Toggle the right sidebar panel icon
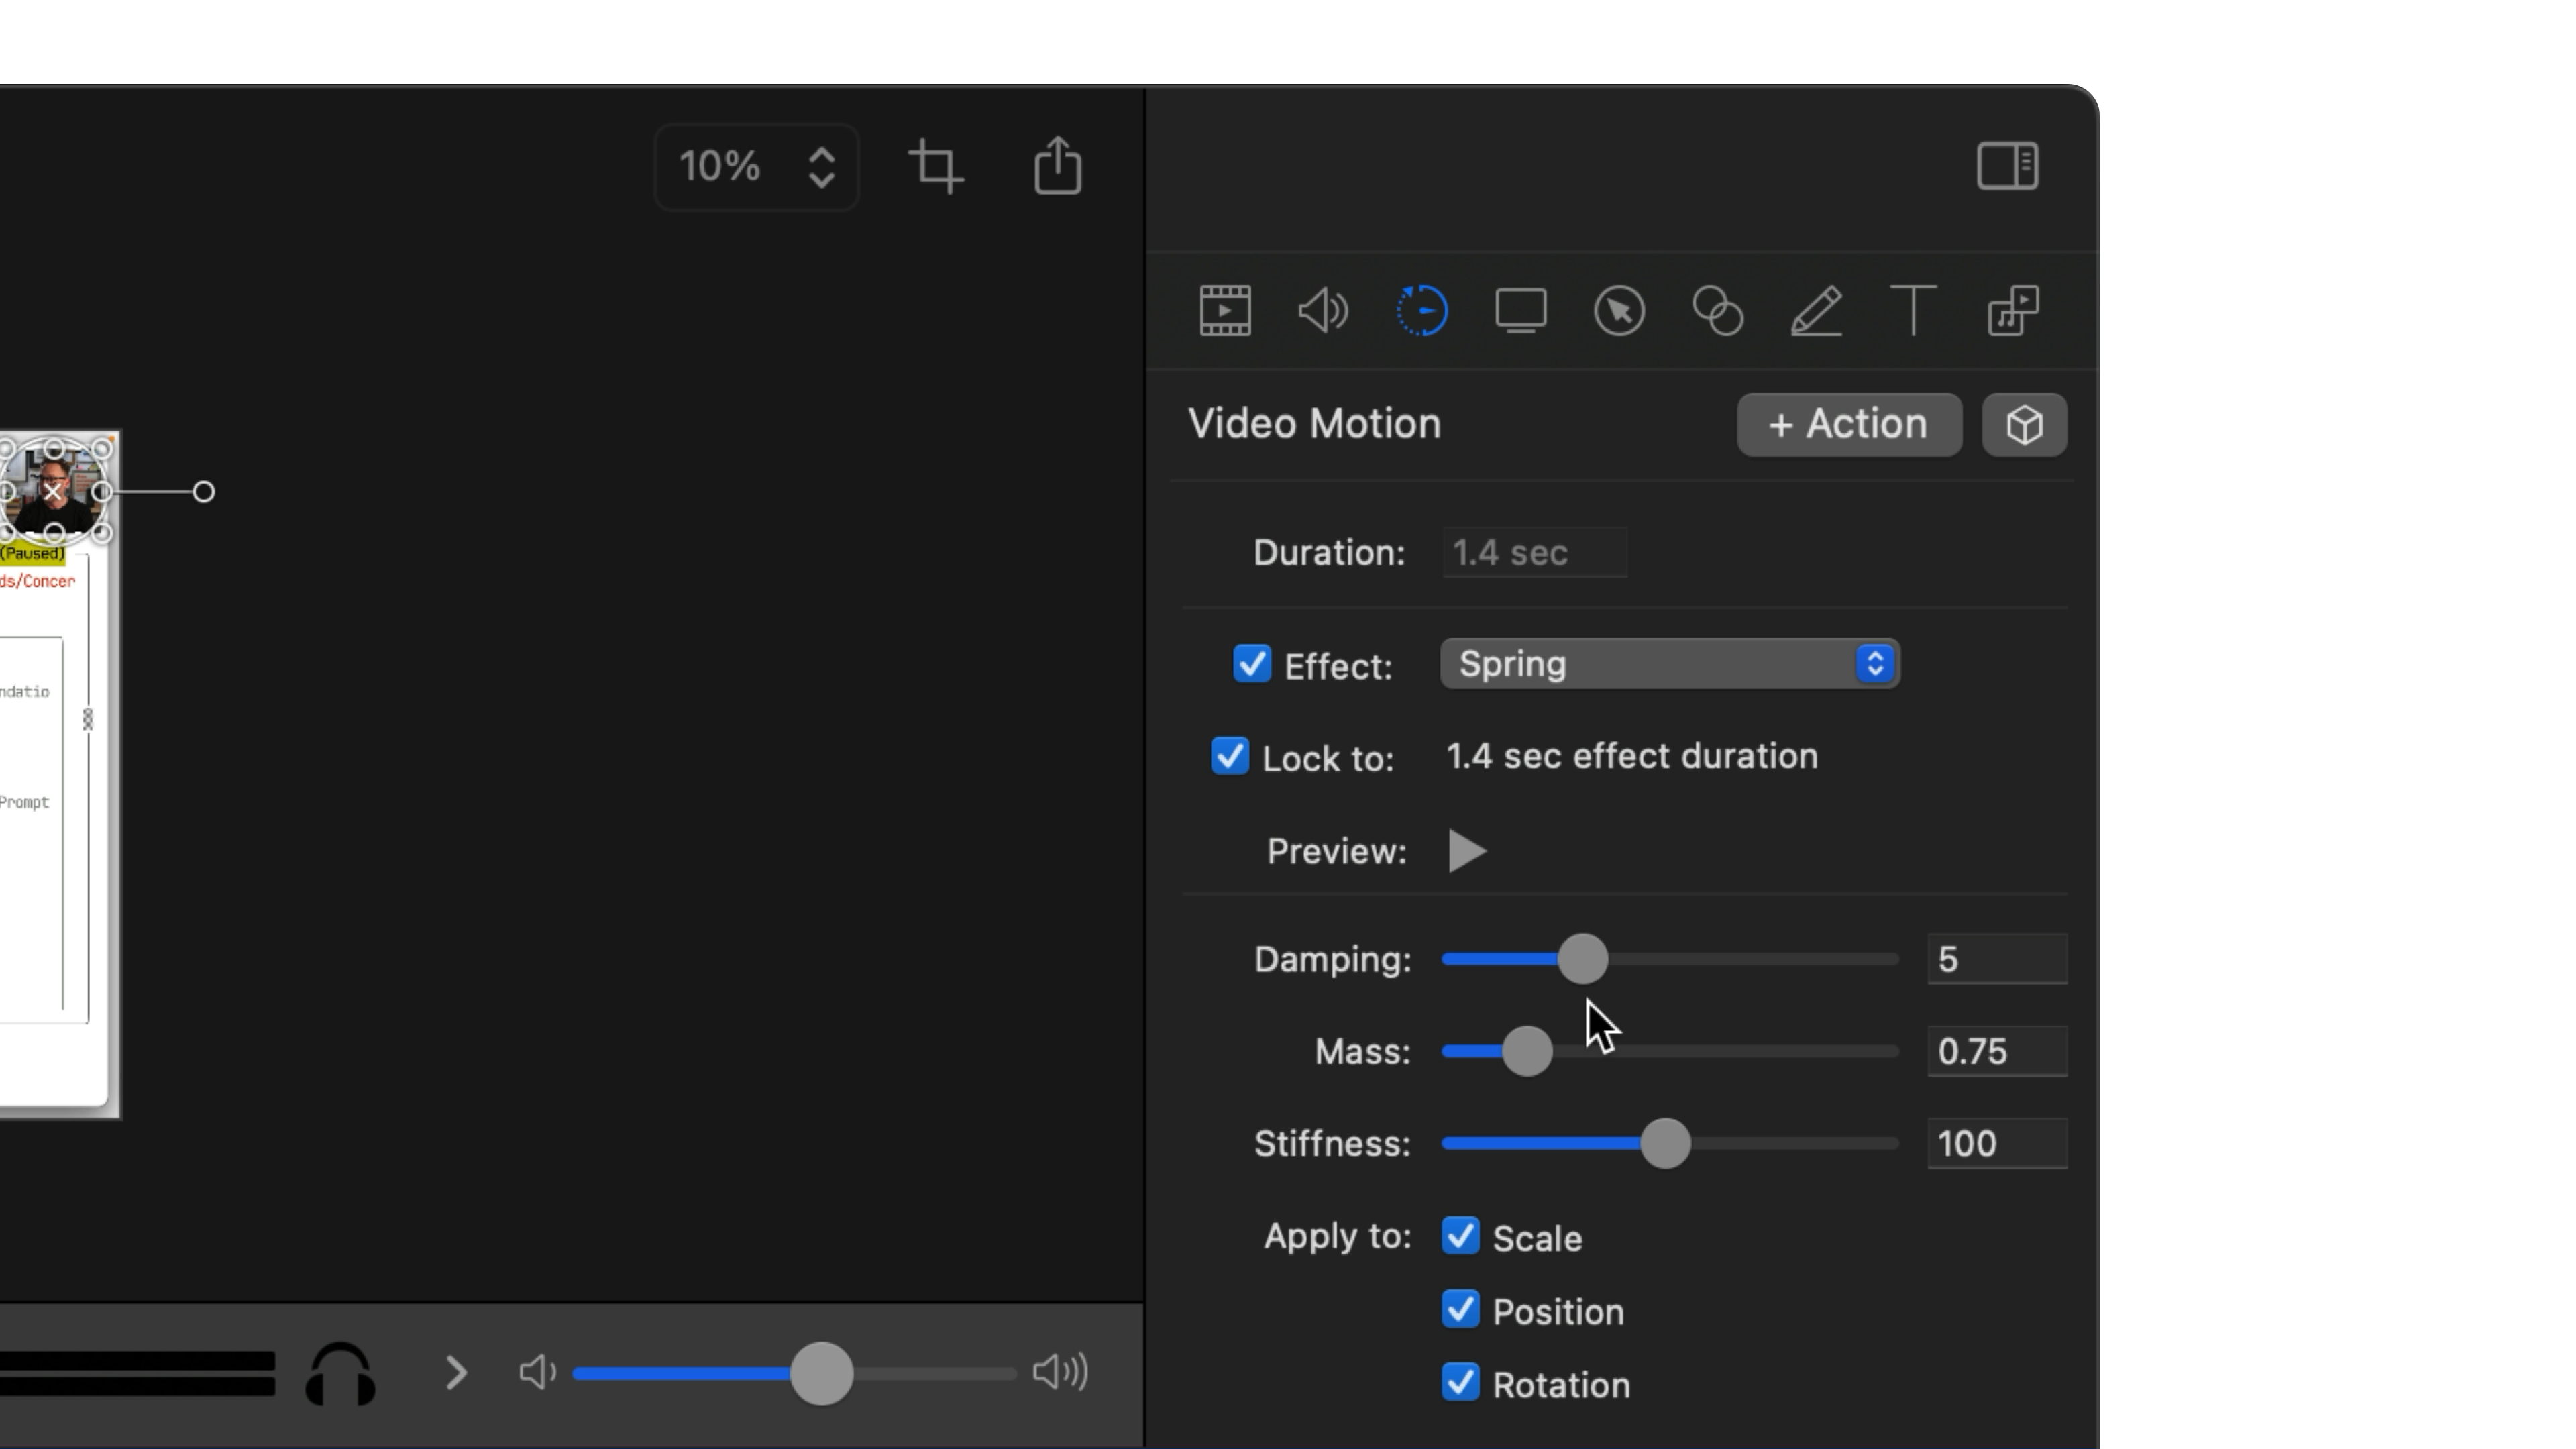 [2007, 166]
